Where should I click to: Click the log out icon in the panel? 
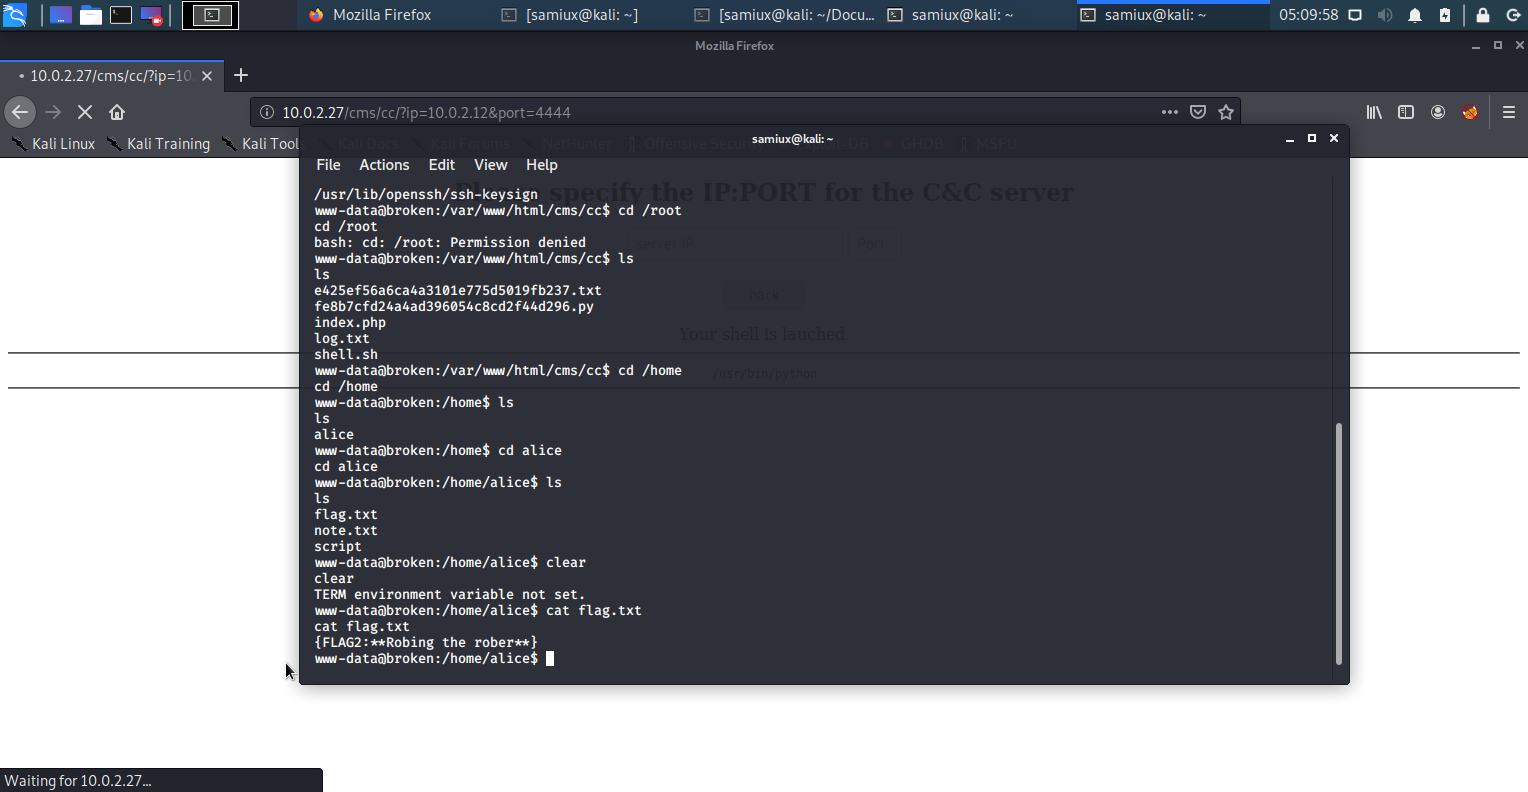pos(1513,15)
